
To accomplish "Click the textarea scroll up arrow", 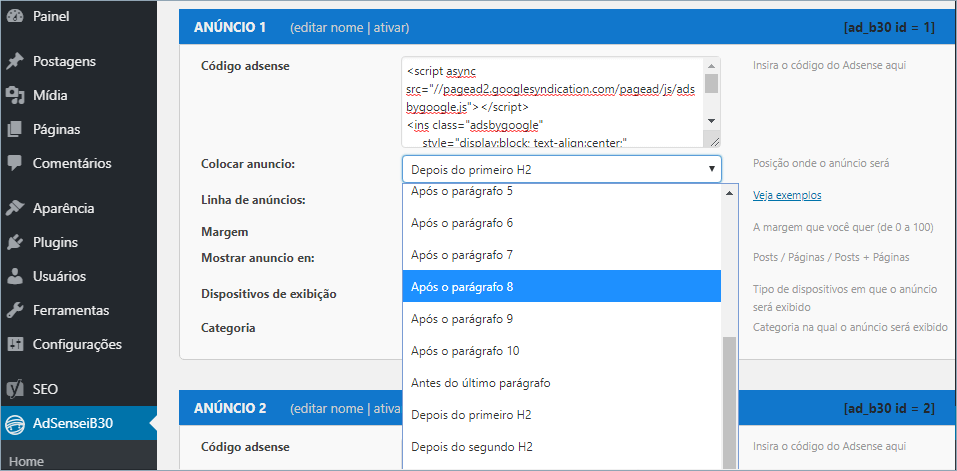I will point(712,66).
